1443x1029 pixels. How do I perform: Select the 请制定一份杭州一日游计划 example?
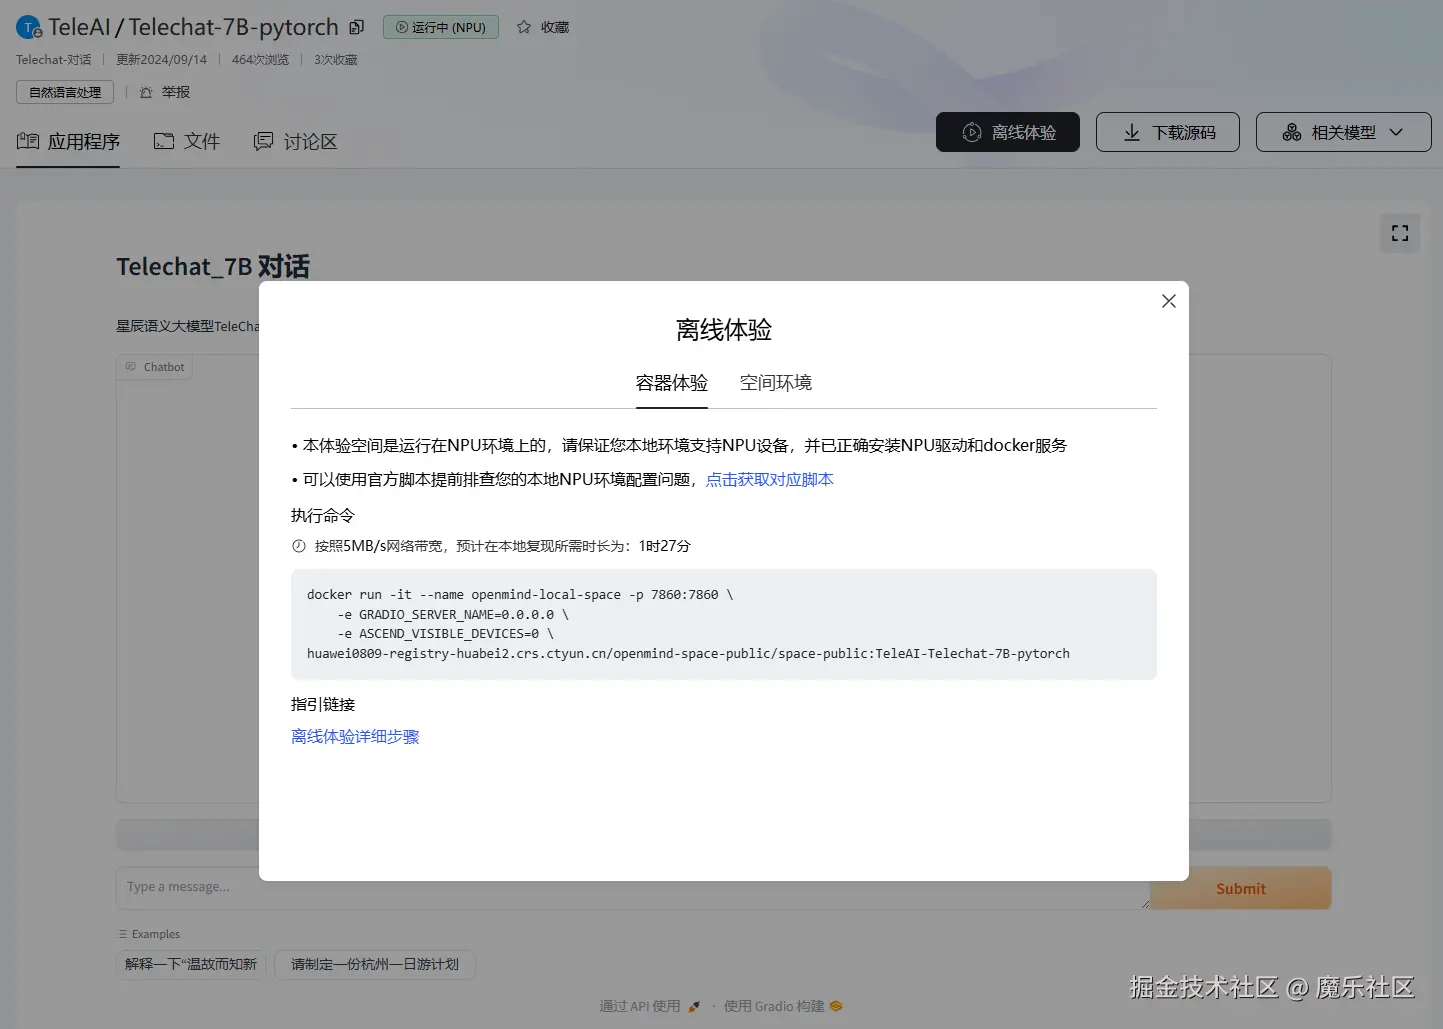pos(375,964)
